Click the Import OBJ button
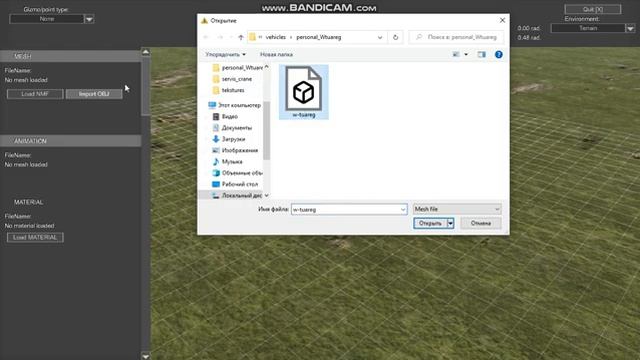The image size is (640, 360). click(x=94, y=94)
